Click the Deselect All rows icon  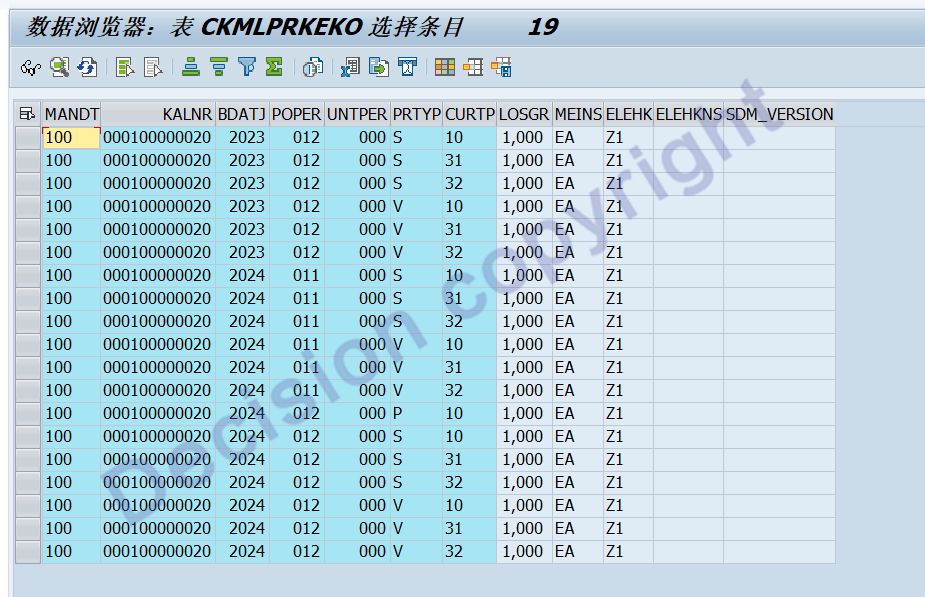pyautogui.click(x=153, y=67)
